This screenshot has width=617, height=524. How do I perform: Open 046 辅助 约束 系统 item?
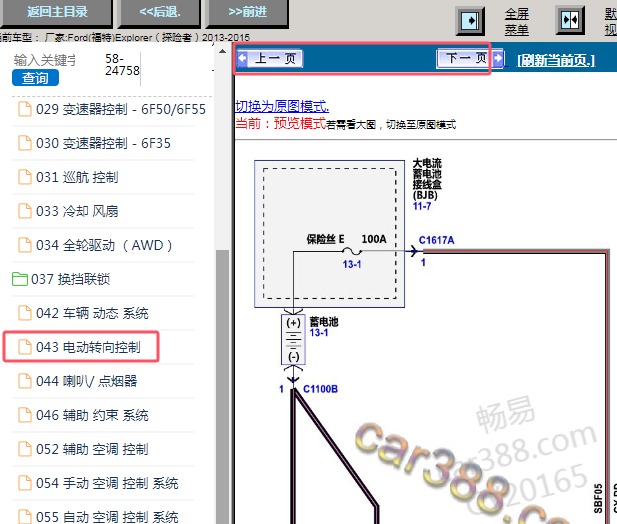(83, 415)
